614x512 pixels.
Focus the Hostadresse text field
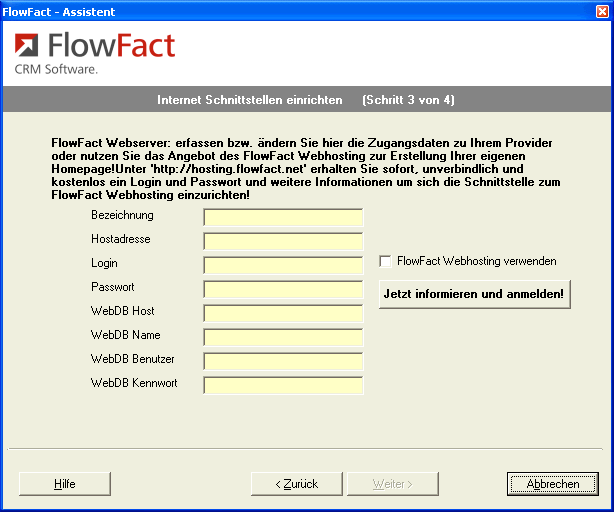(x=283, y=242)
